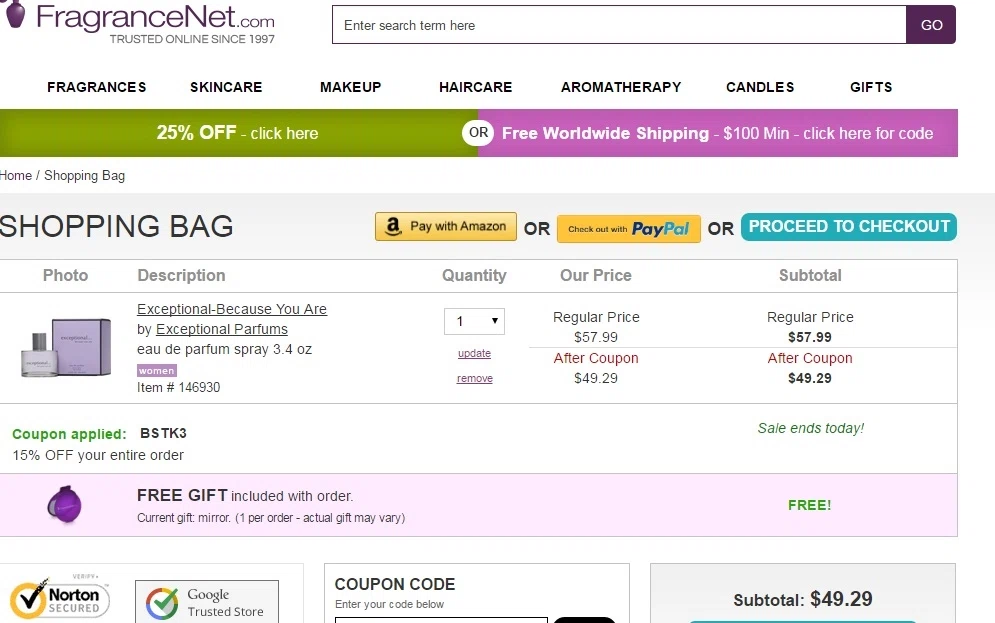
Task: Click PROCEED TO CHECKOUT button
Action: (848, 226)
